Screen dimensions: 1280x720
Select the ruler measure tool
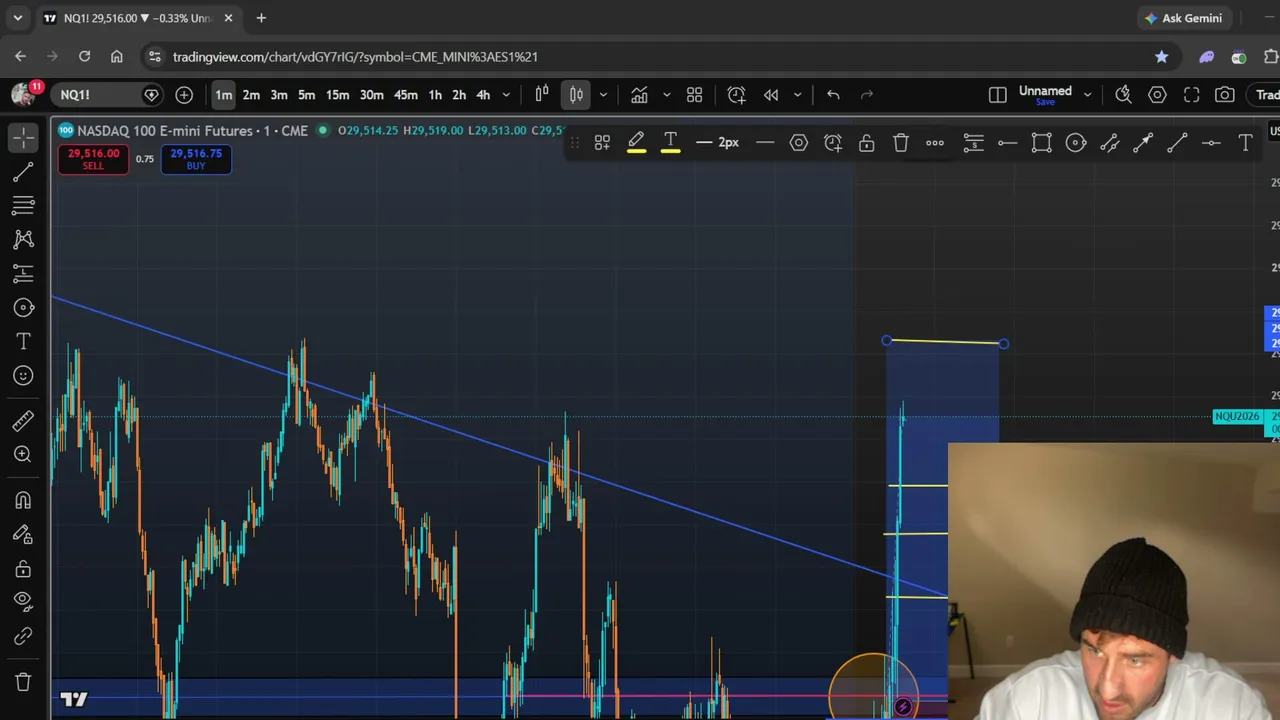24,421
